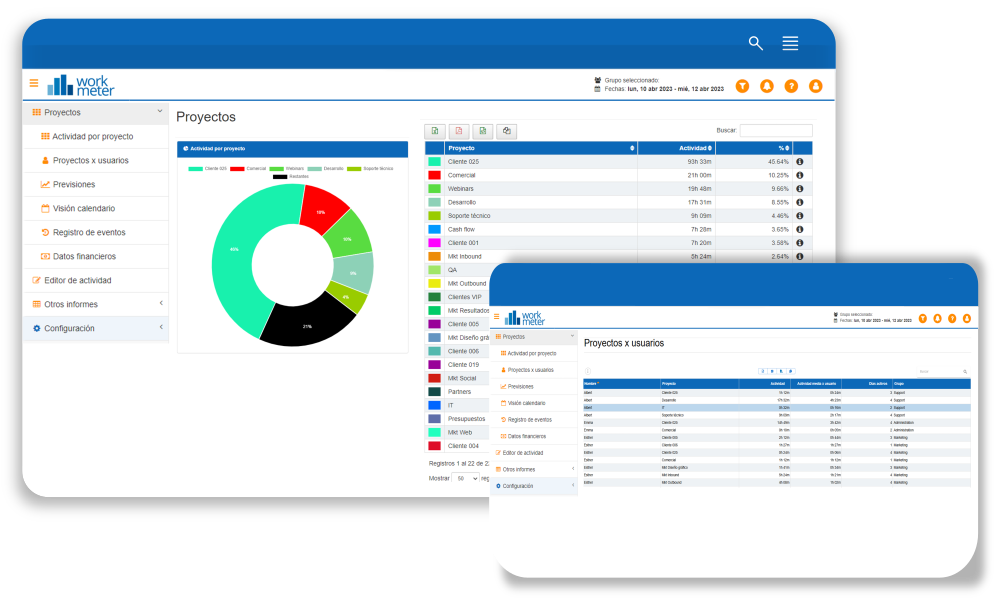The width and height of the screenshot is (1000, 607).
Task: Export the table to Excel
Action: [435, 131]
